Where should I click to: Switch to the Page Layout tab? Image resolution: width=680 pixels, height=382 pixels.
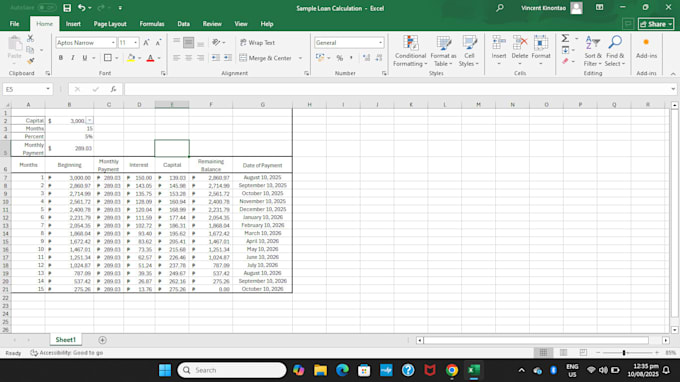110,24
